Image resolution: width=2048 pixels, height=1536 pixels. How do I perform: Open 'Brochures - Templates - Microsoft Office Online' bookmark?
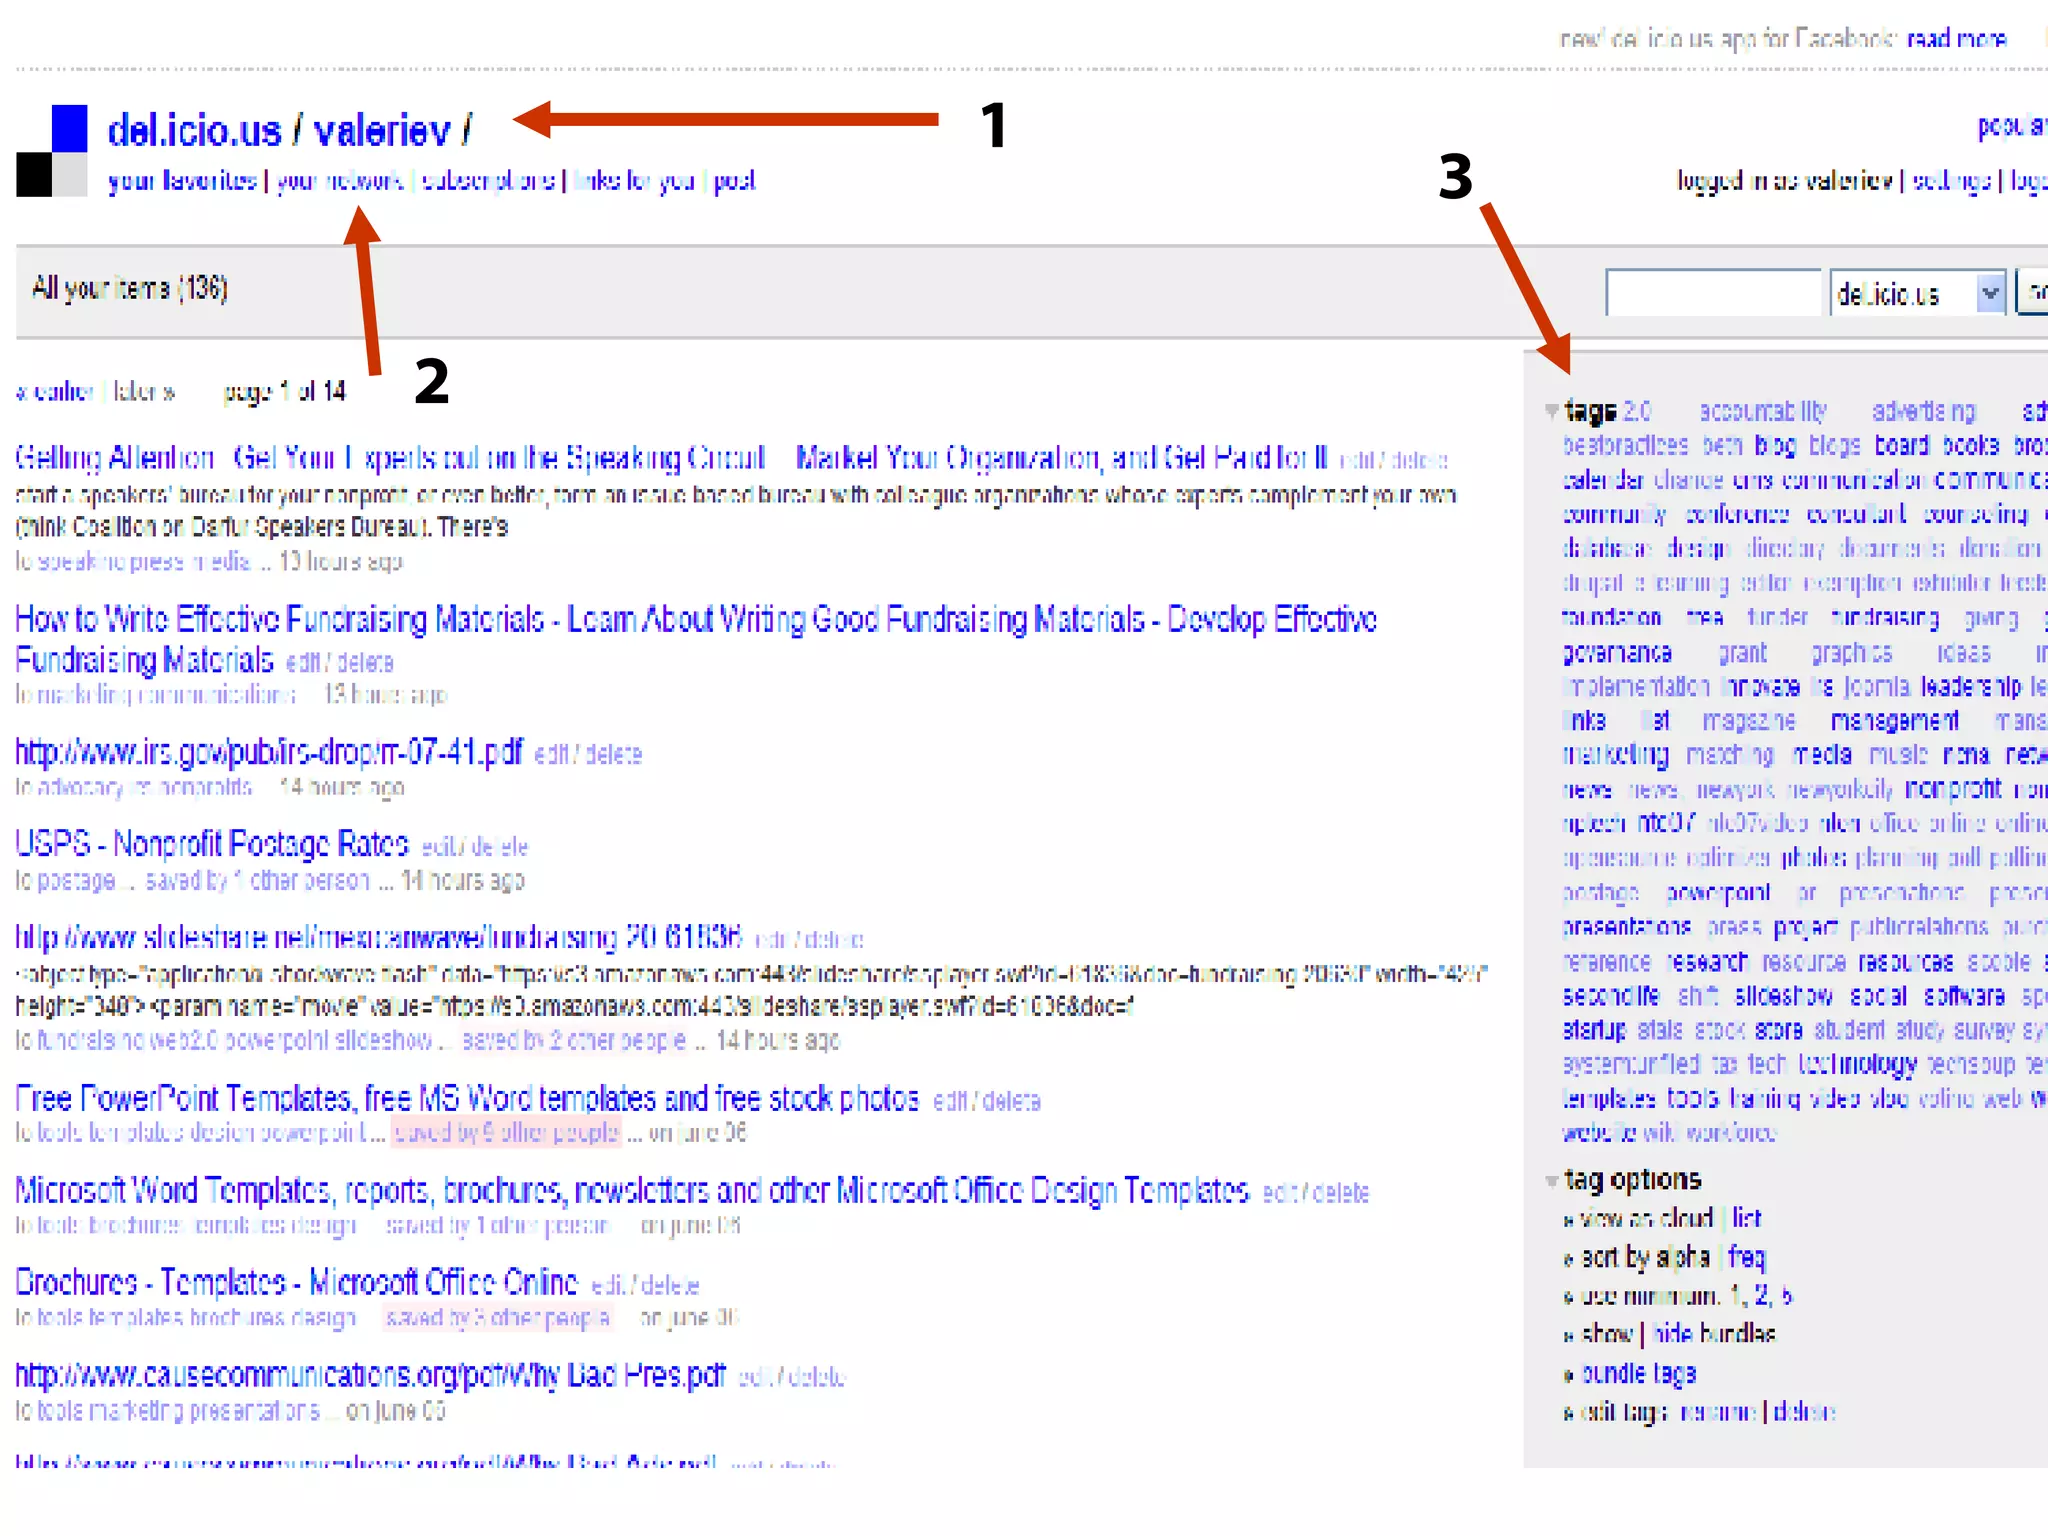[296, 1282]
